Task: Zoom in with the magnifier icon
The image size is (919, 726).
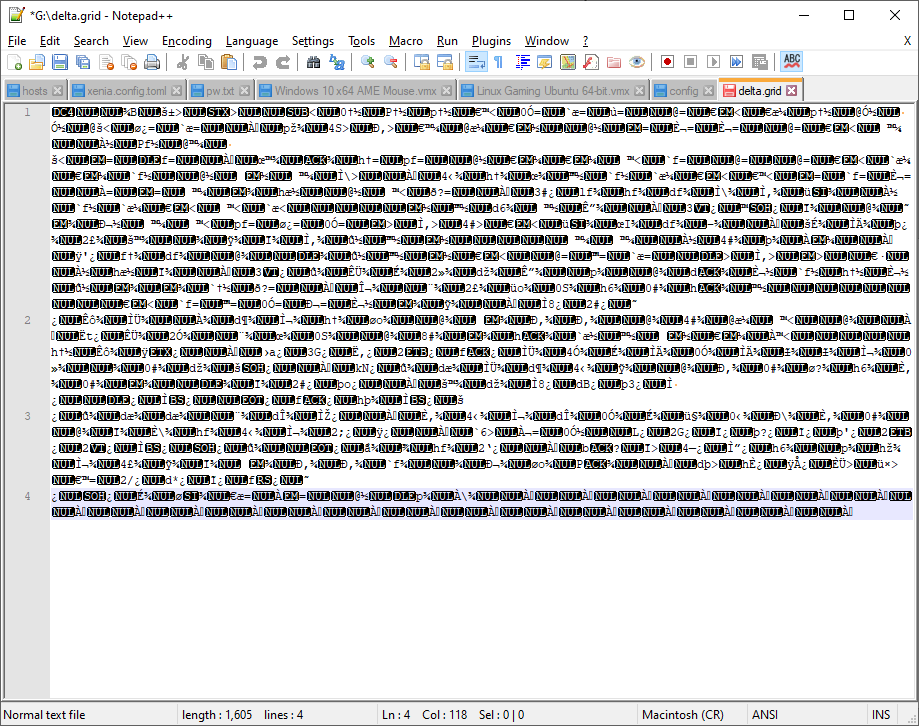Action: pos(368,62)
